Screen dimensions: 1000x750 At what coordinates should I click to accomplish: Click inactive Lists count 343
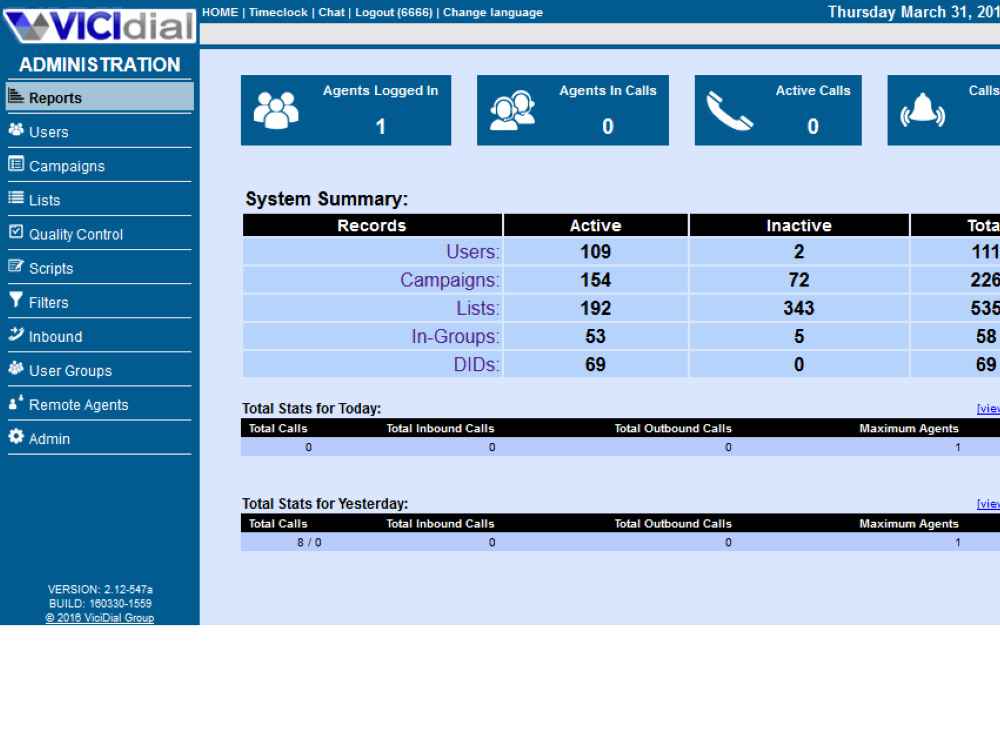(798, 308)
